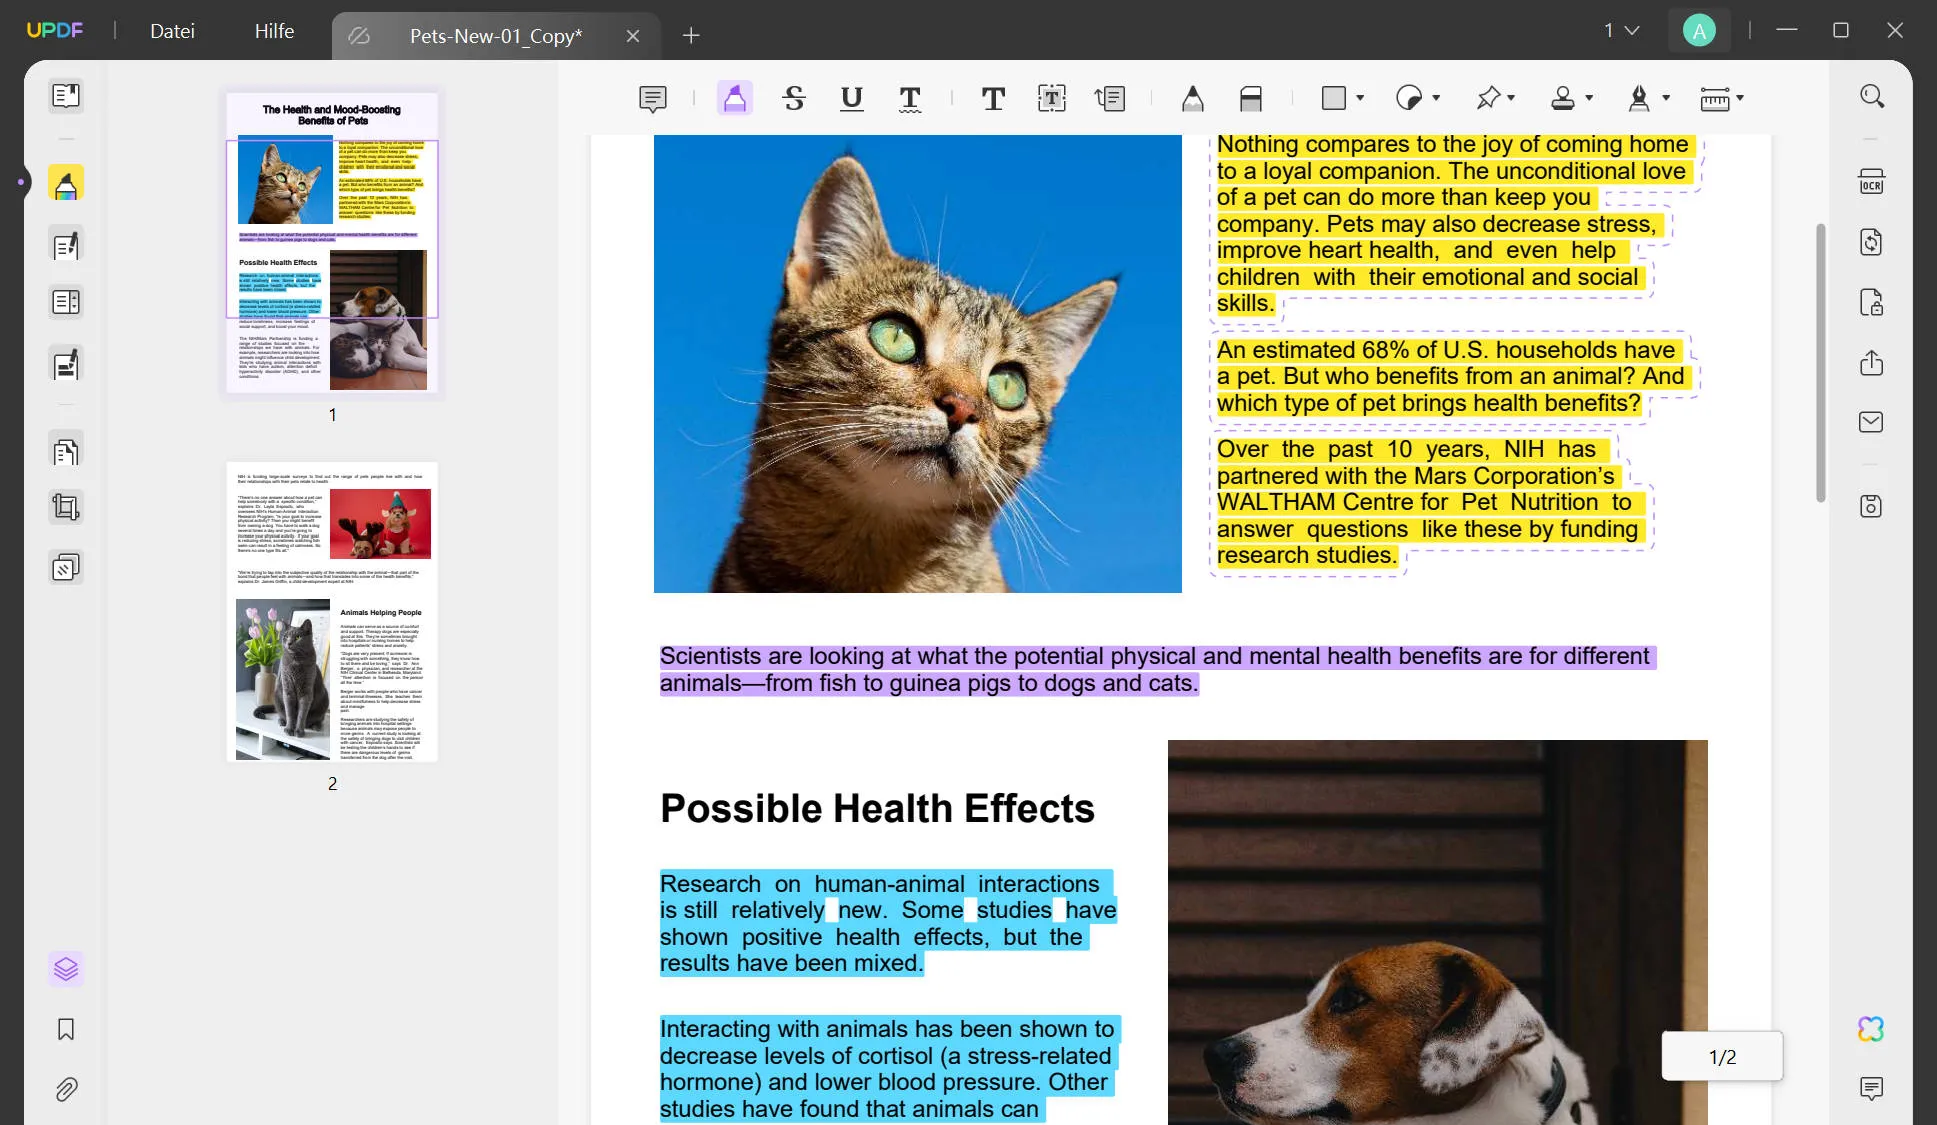Image resolution: width=1937 pixels, height=1125 pixels.
Task: Select page 2 thumbnail
Action: pyautogui.click(x=332, y=611)
